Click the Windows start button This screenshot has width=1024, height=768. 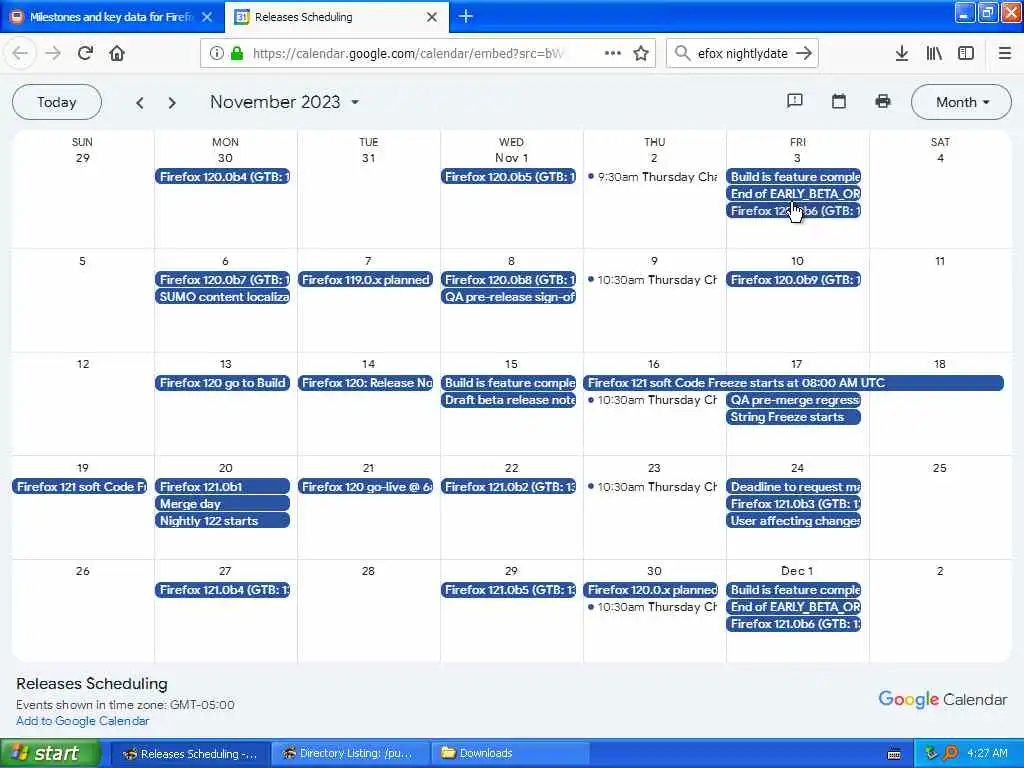[50, 753]
